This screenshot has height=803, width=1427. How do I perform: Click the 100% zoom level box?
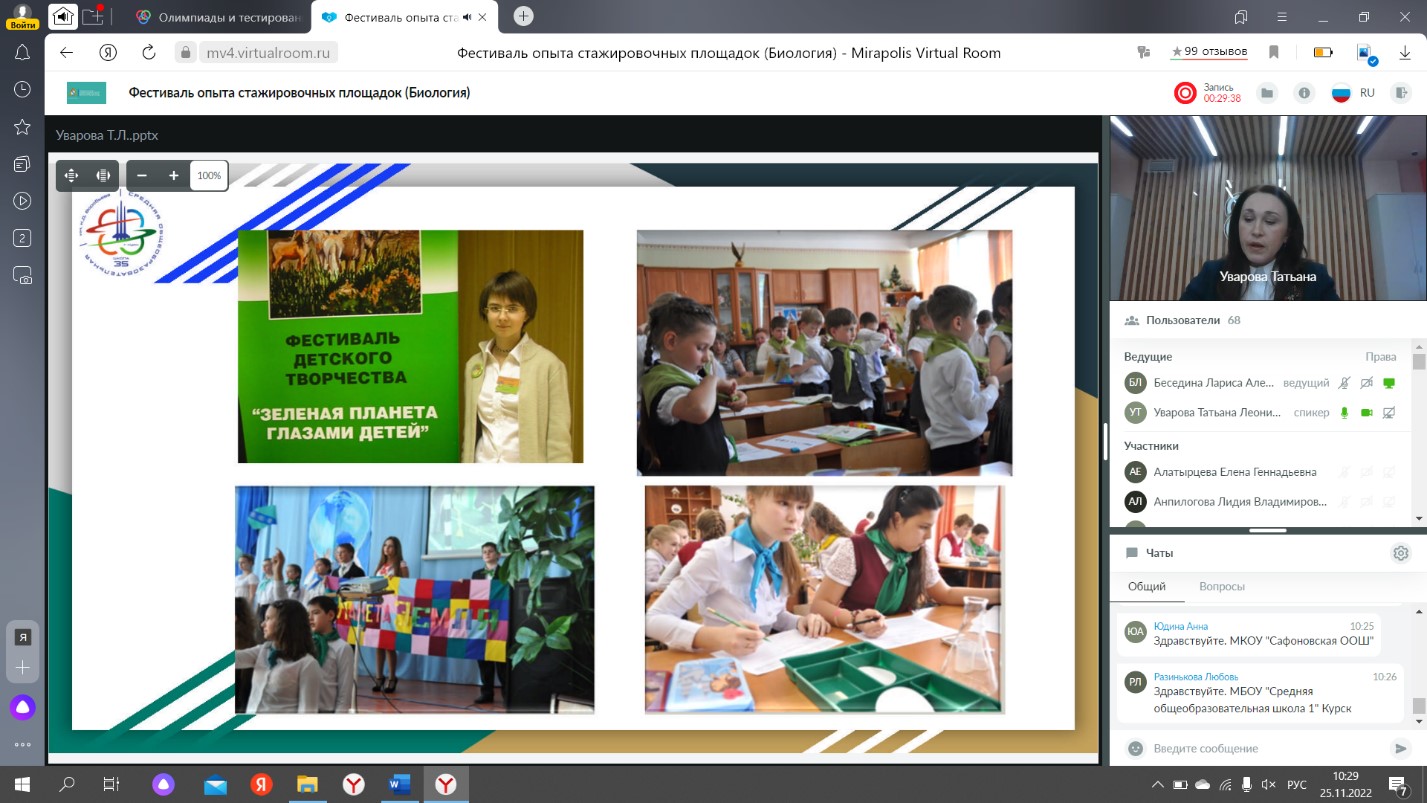coord(209,175)
